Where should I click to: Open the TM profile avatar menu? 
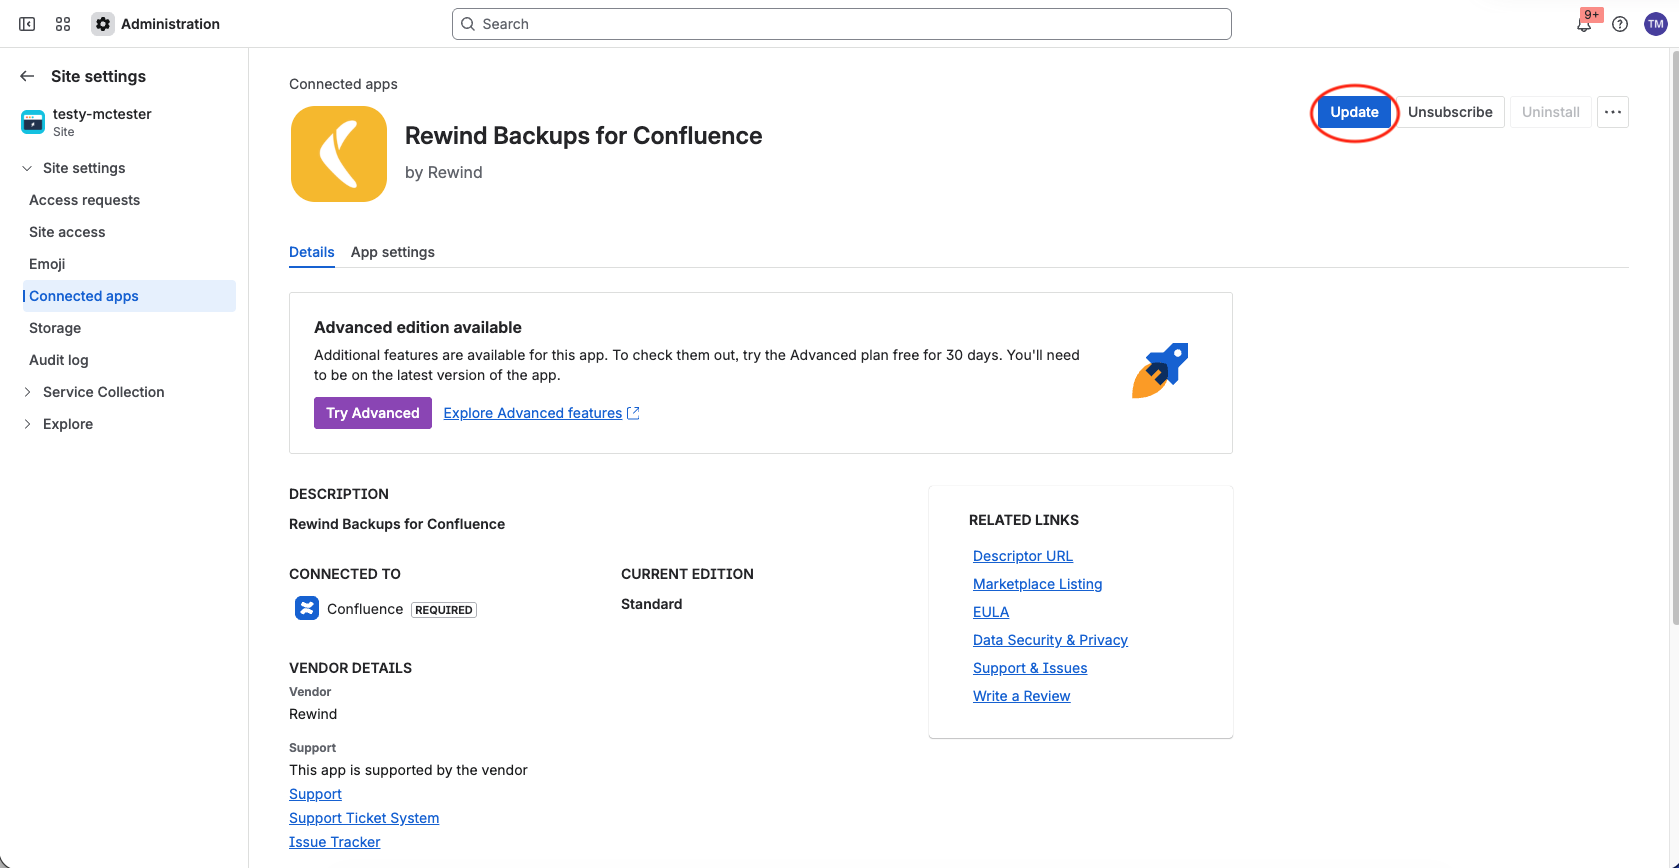(1656, 24)
